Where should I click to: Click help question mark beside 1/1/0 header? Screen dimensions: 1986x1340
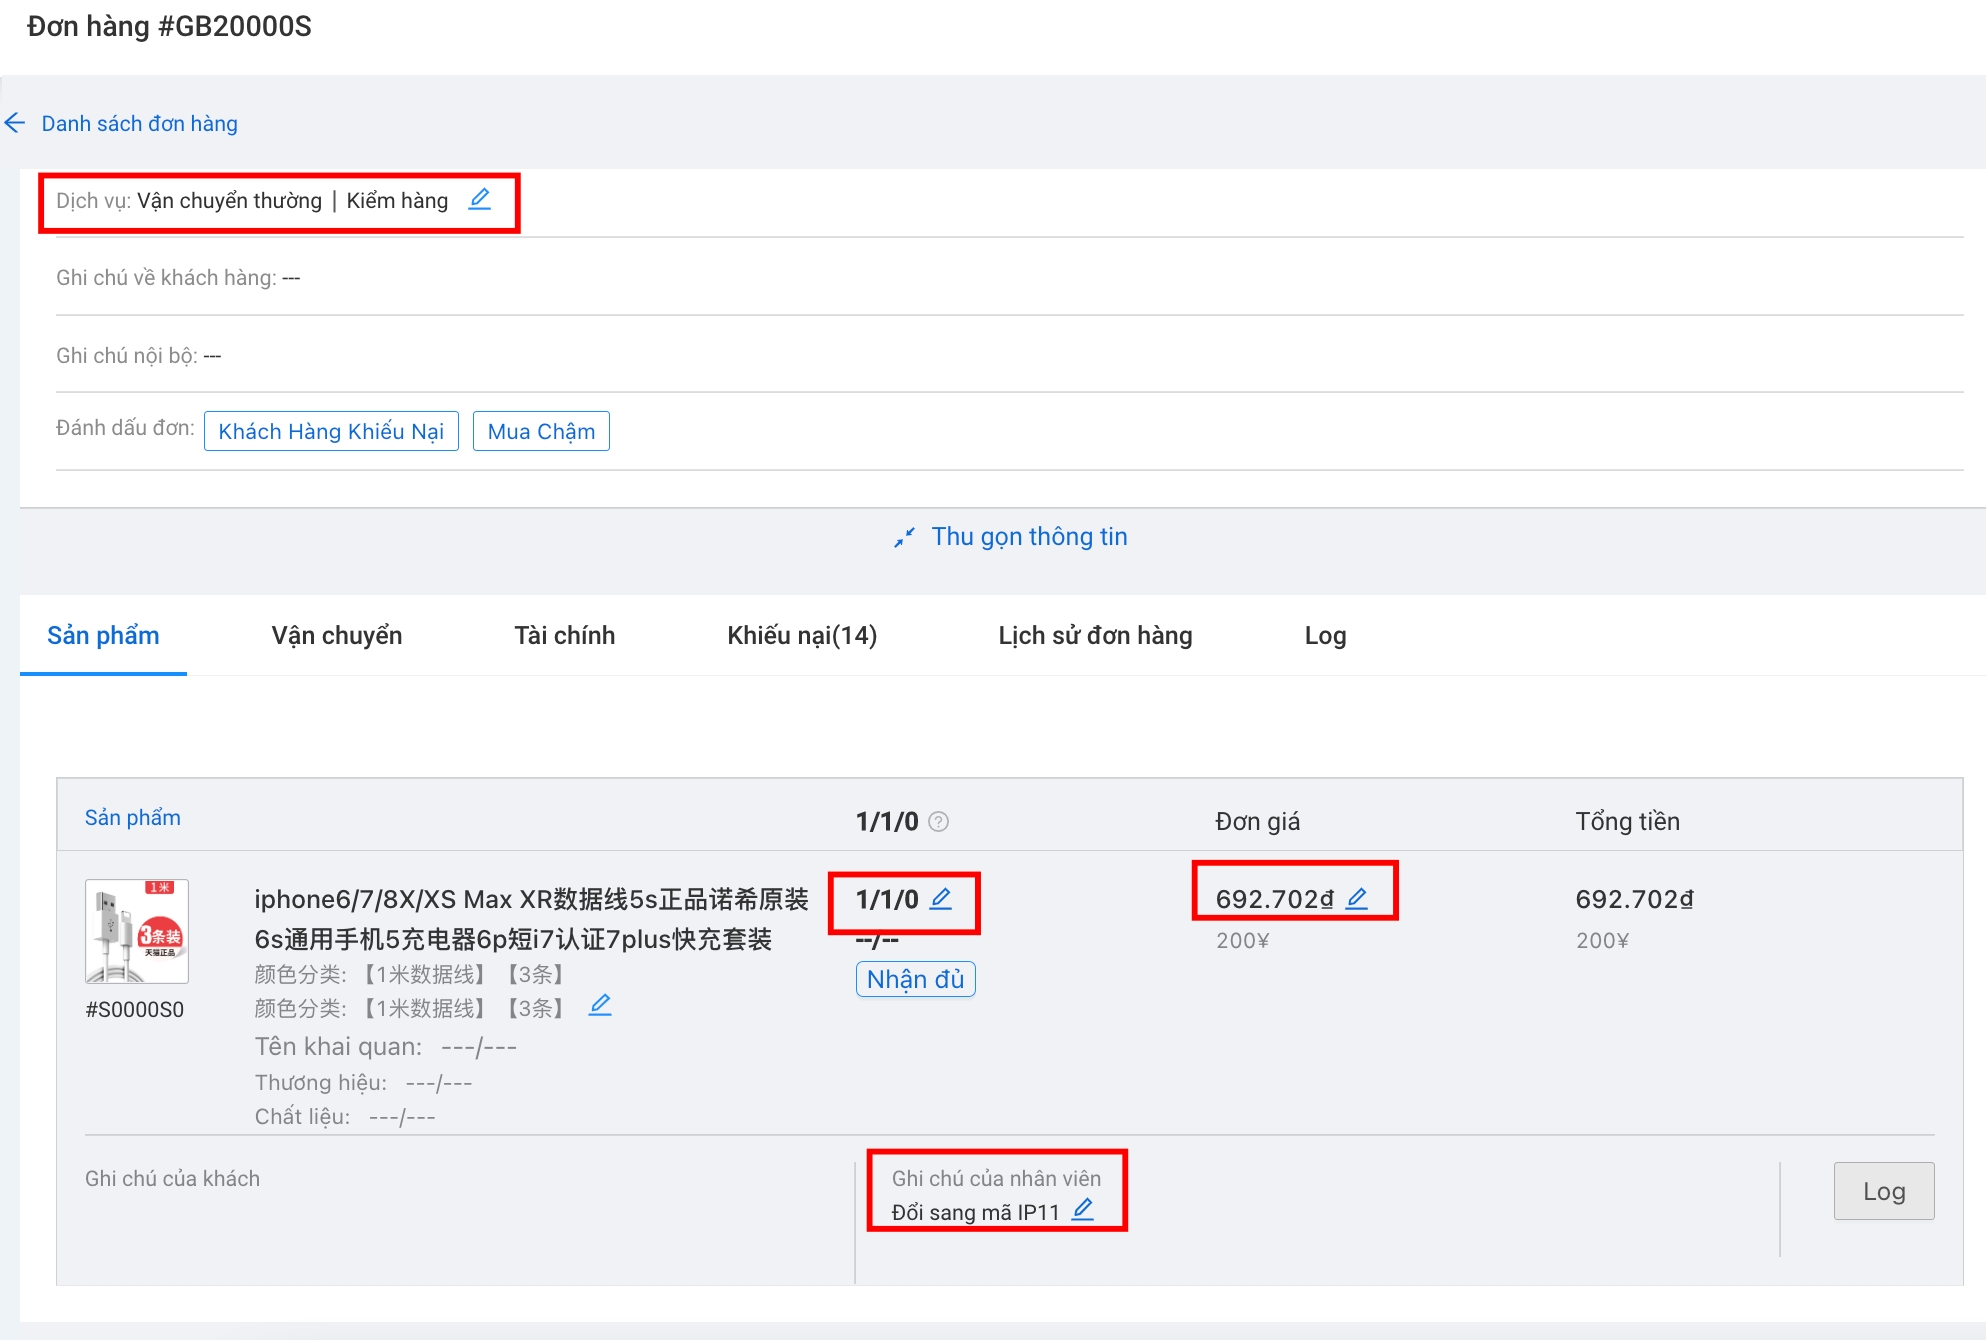938,821
